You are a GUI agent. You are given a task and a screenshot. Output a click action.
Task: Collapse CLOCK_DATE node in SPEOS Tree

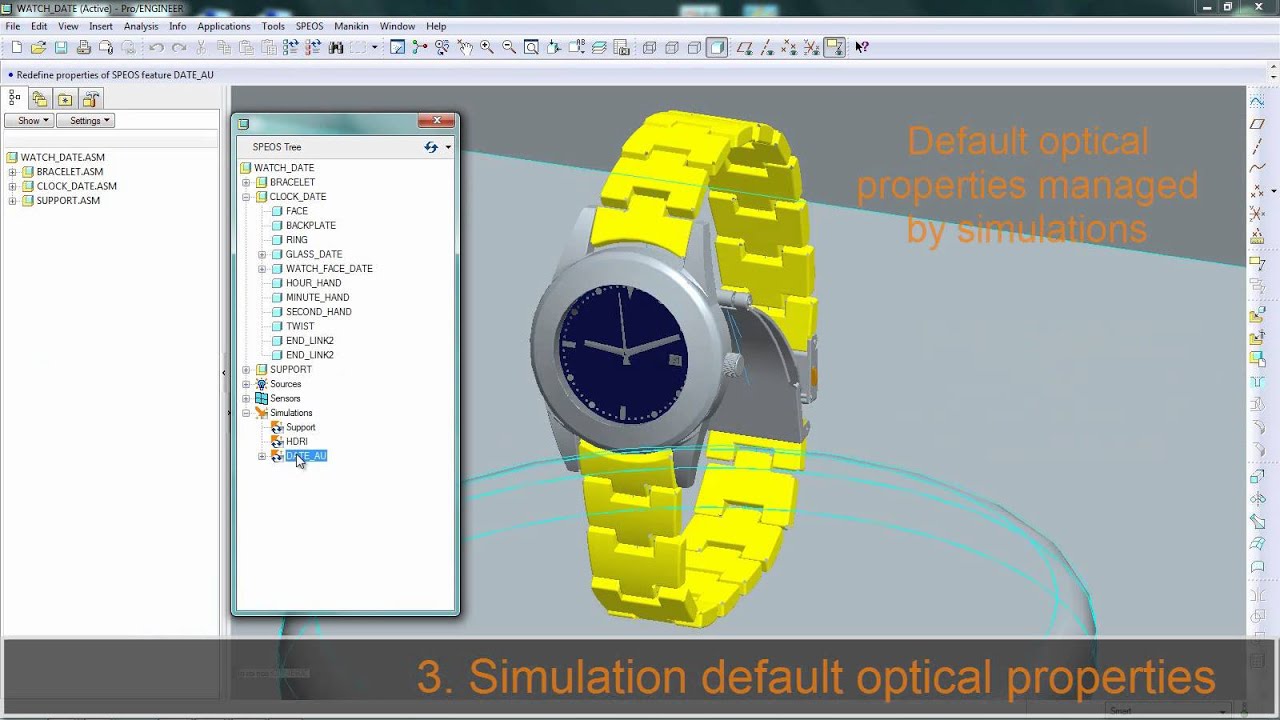(246, 197)
